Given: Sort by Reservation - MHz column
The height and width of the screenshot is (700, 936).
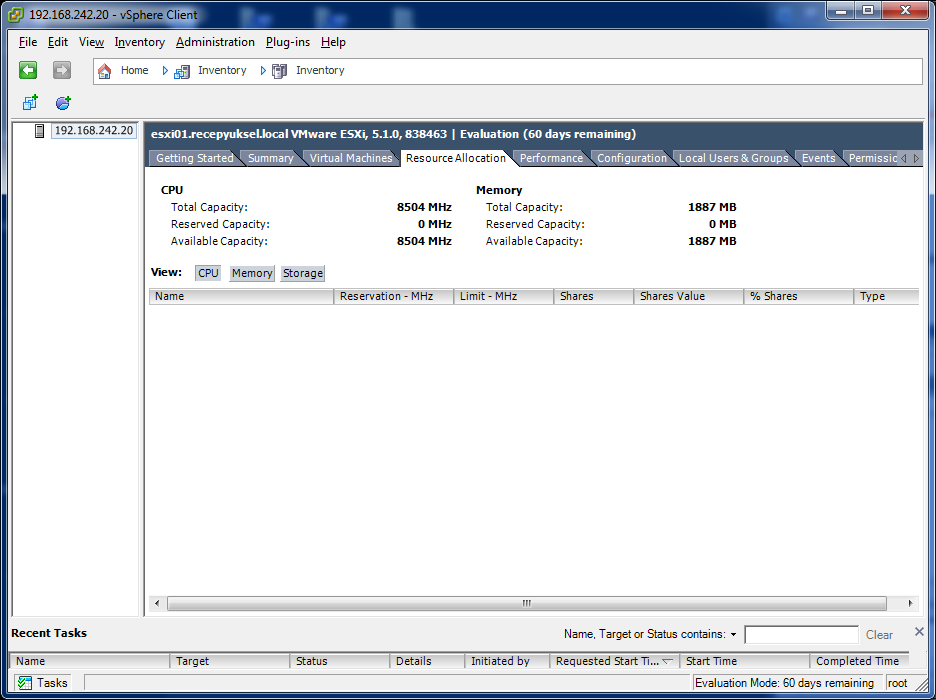Looking at the screenshot, I should coord(393,297).
